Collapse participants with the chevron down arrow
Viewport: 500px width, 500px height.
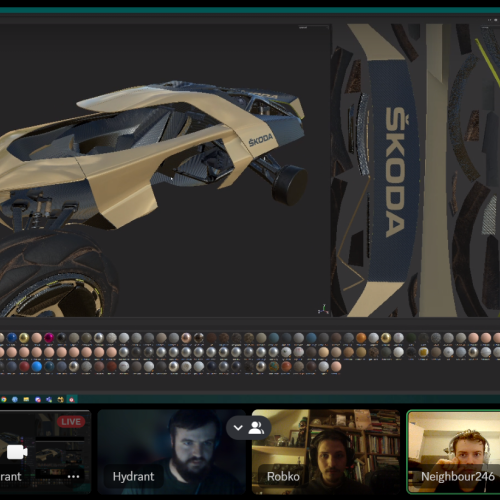[x=238, y=428]
